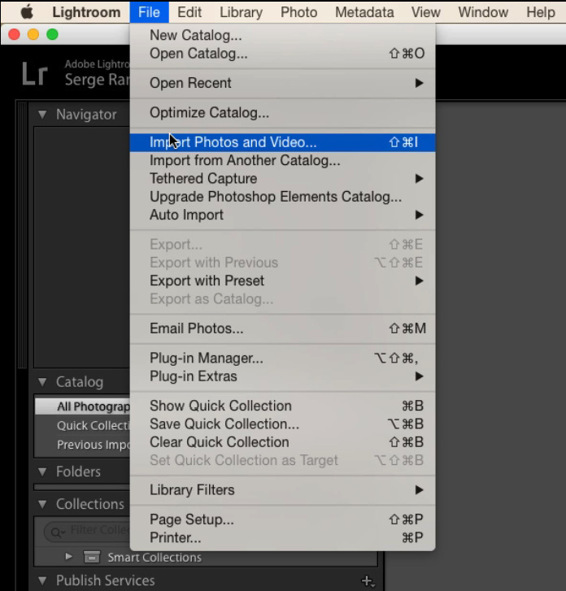This screenshot has height=591, width=566.
Task: Open the Metadata menu
Action: 364,12
